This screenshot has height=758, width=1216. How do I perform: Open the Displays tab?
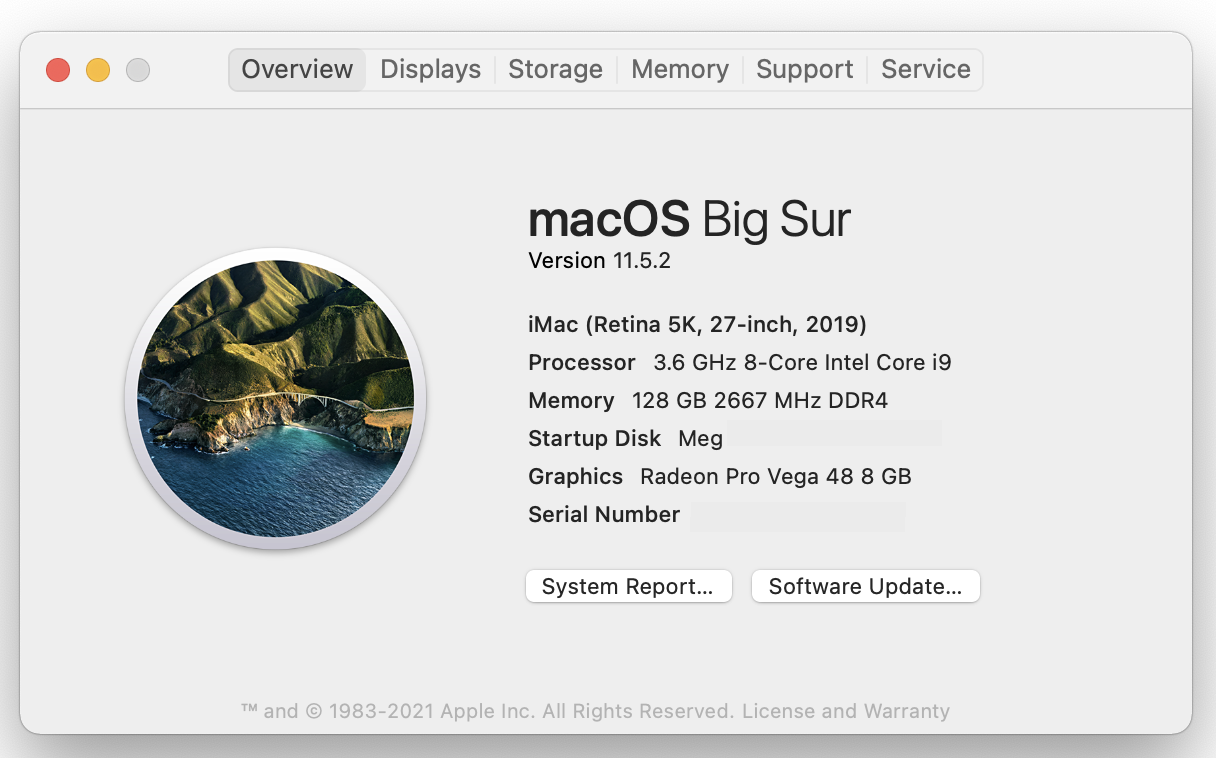[x=430, y=70]
